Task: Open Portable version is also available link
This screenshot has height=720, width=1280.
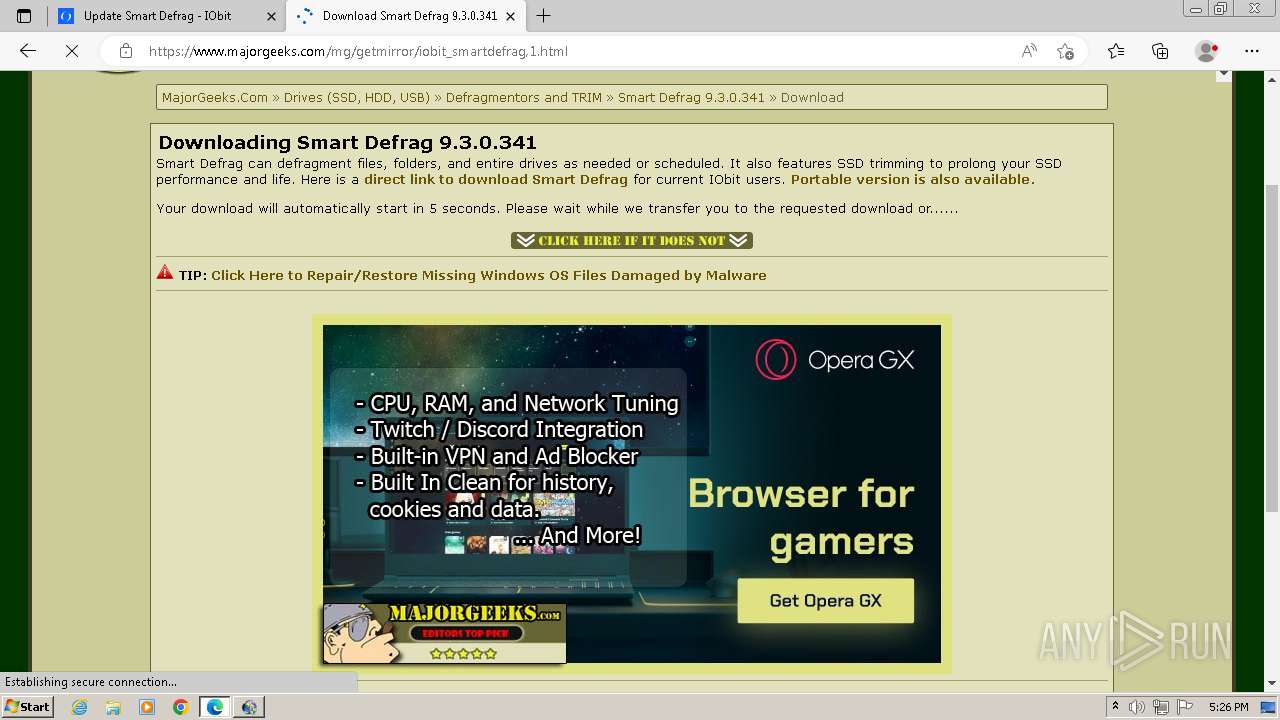Action: click(912, 180)
